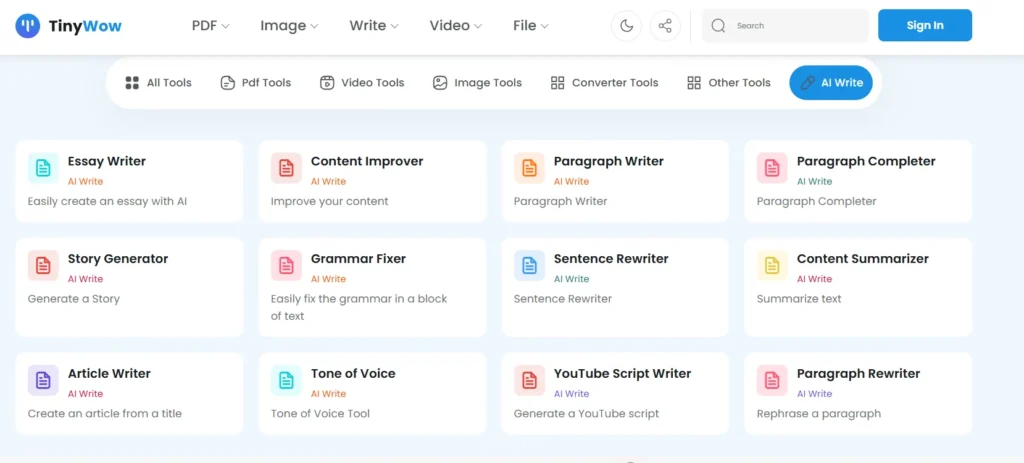The image size is (1024, 463).
Task: Click the TinyWow logo
Action: [68, 26]
